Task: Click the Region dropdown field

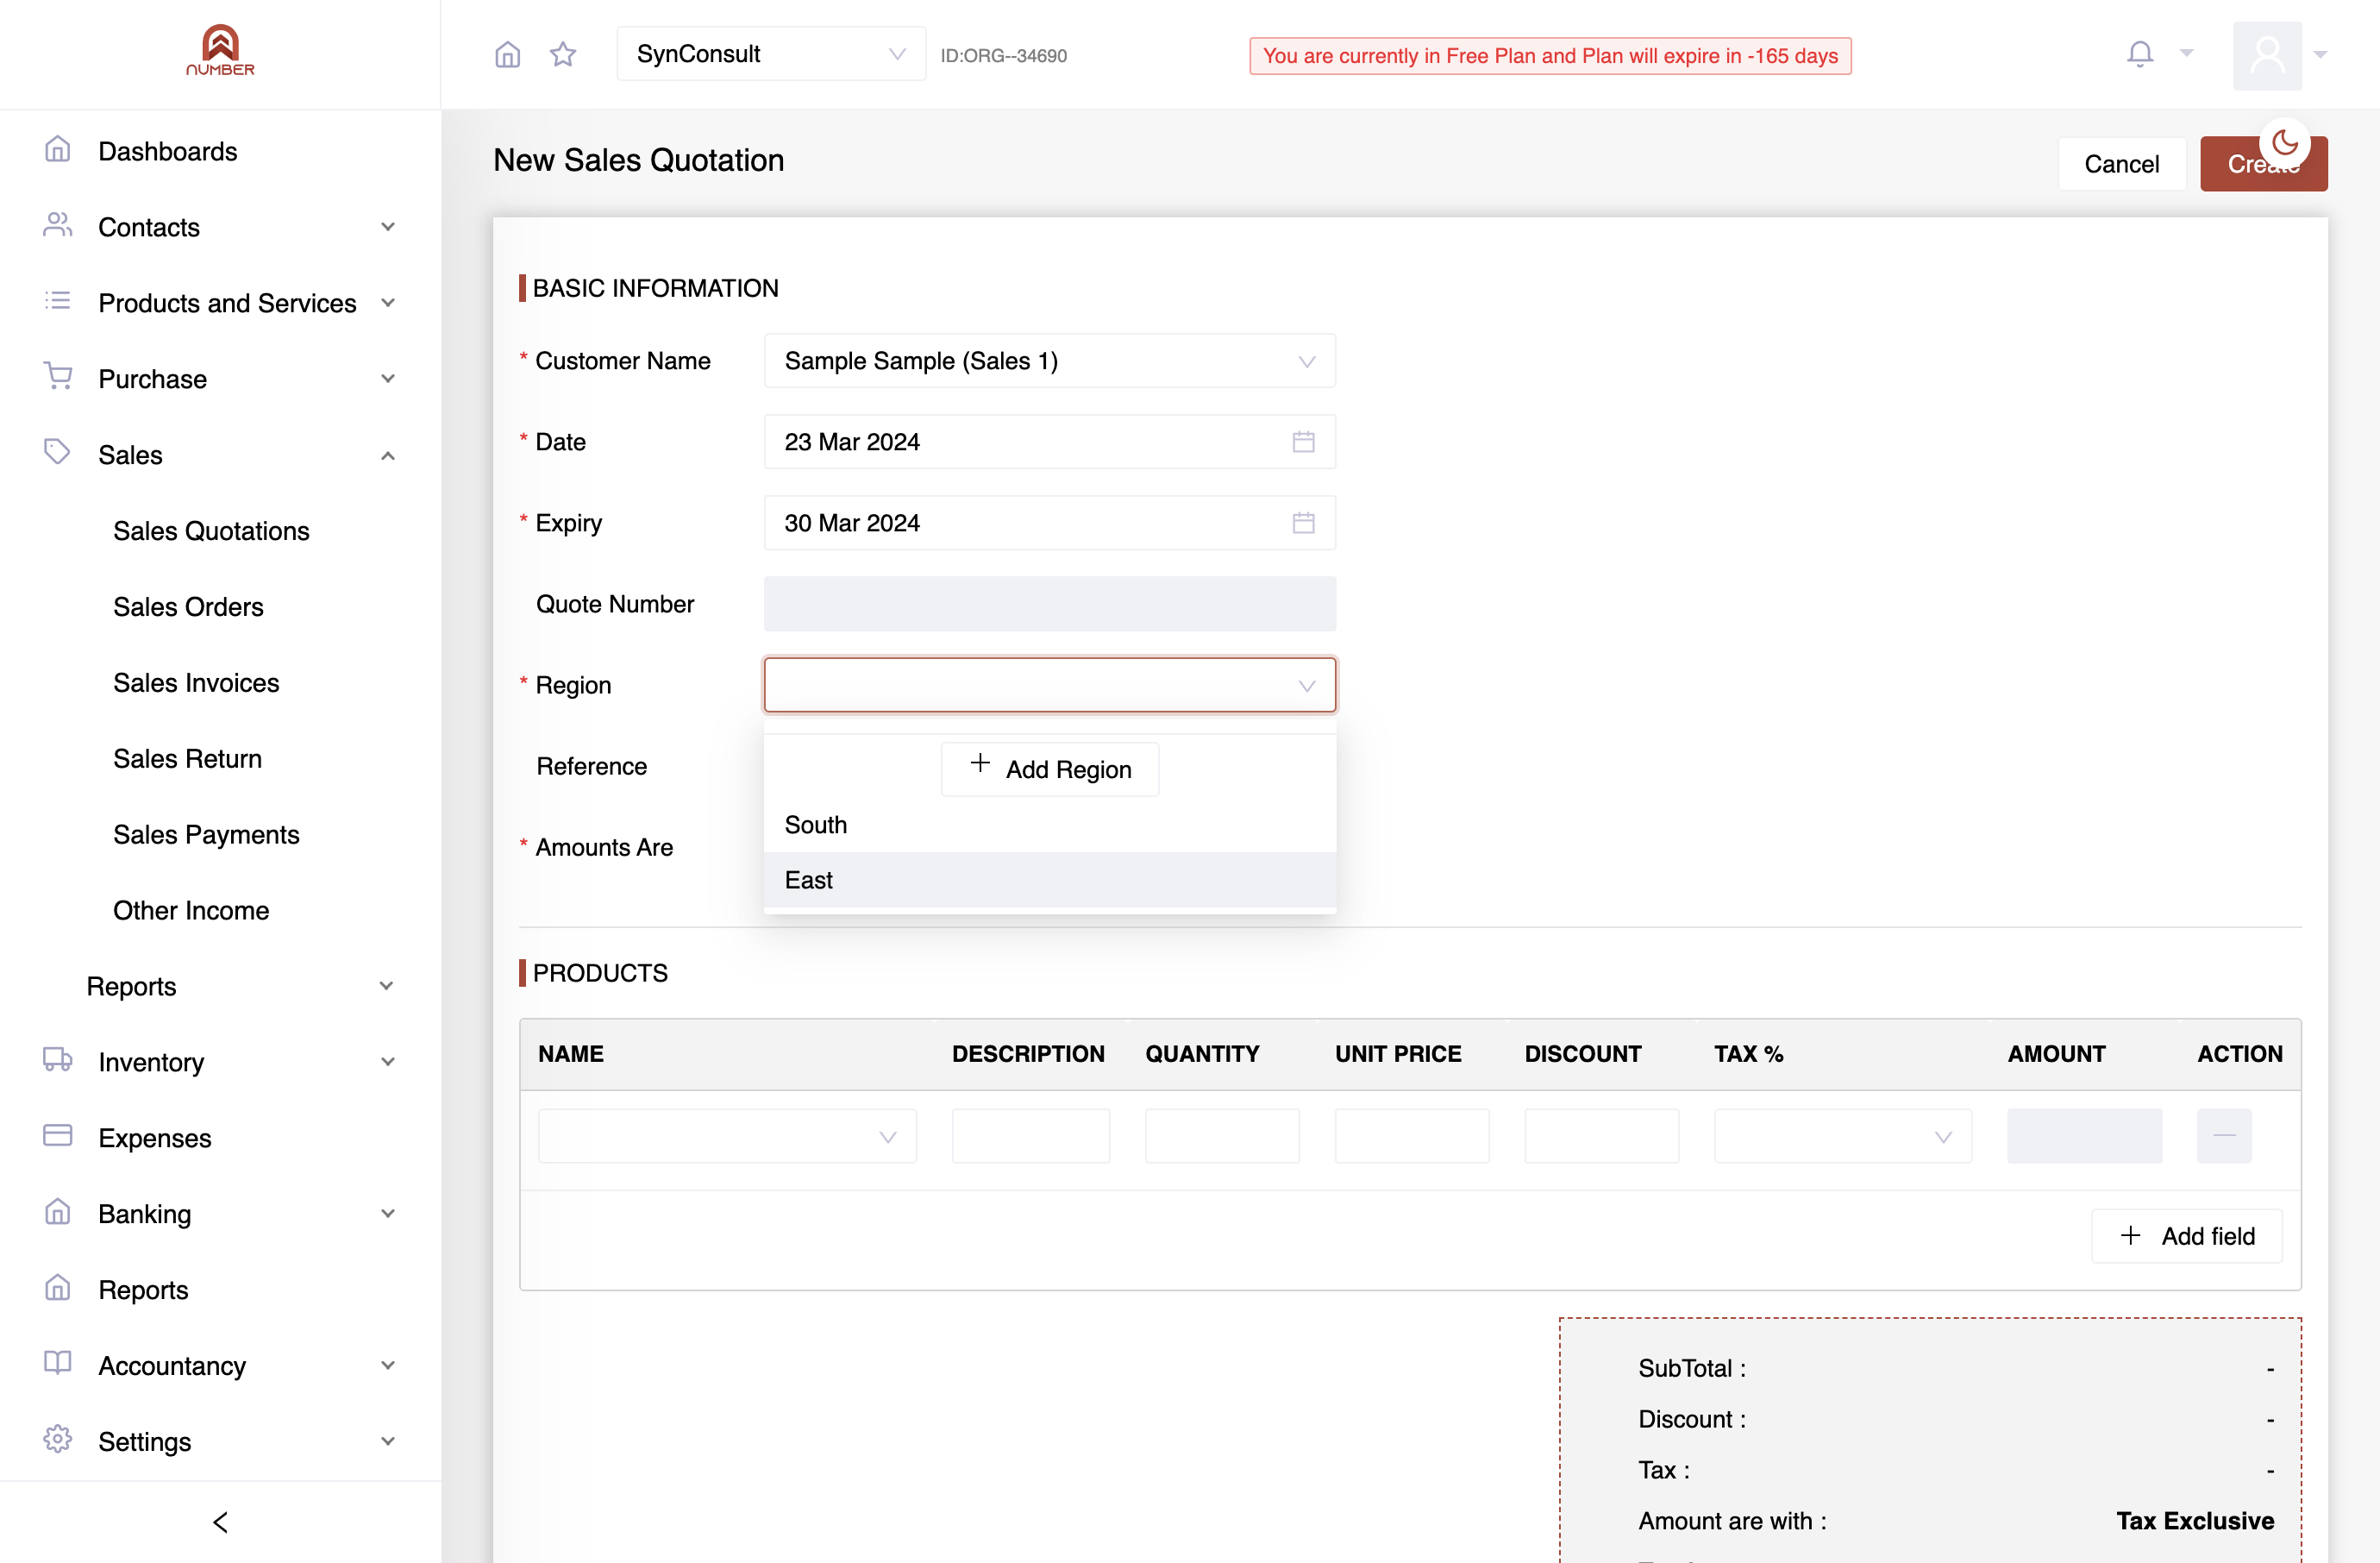Action: pyautogui.click(x=1049, y=685)
